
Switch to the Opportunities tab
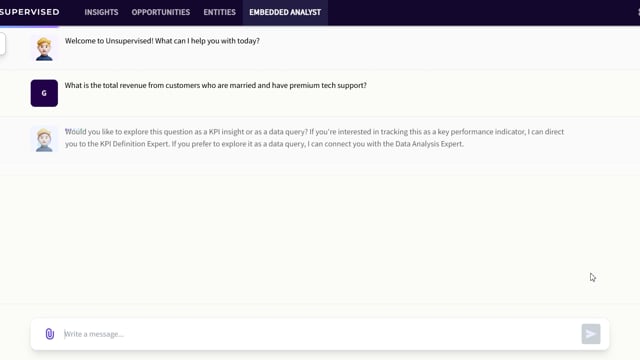pos(160,12)
